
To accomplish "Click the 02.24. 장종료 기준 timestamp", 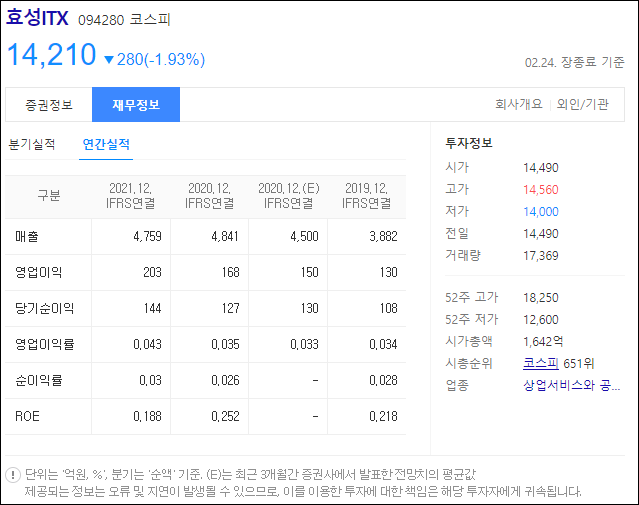I will (x=574, y=62).
